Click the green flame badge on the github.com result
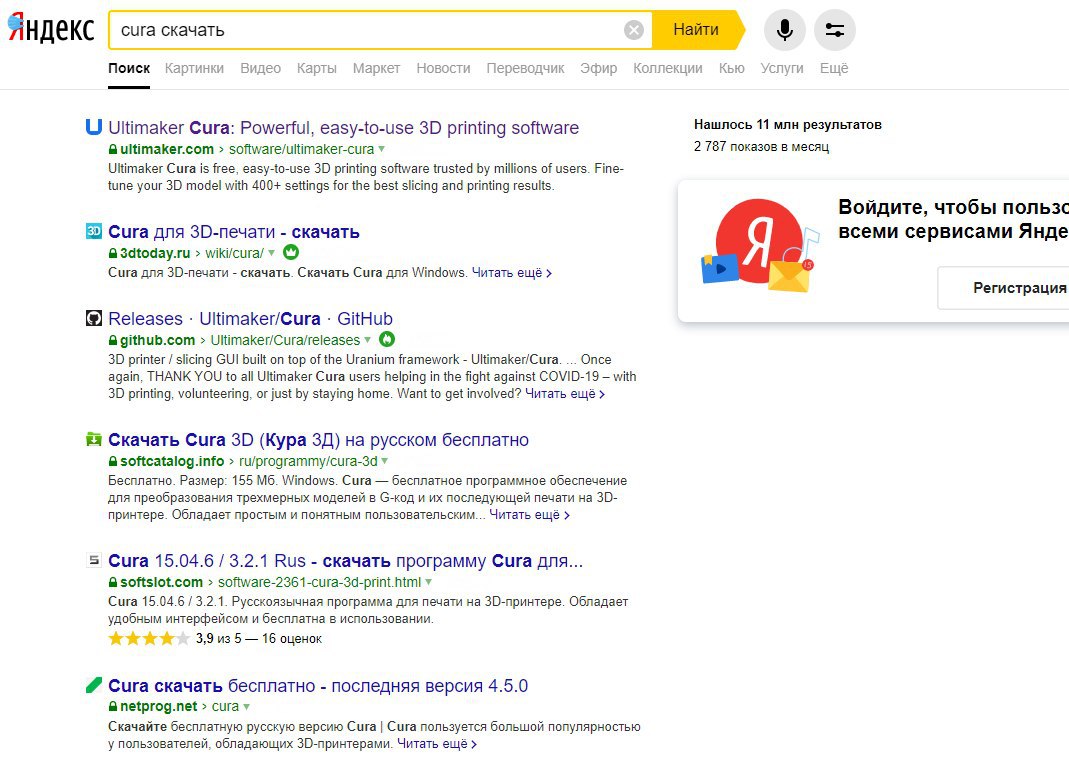Screen dimensions: 1069x764 pos(387,339)
